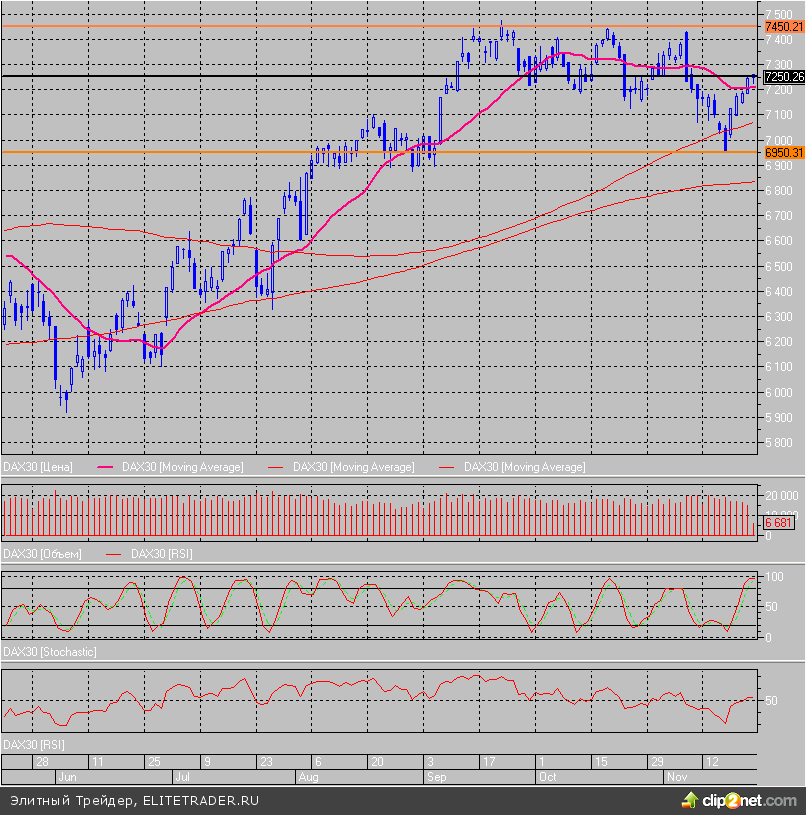The width and height of the screenshot is (806, 815).
Task: Click date 28 on the time axis
Action: click(43, 761)
